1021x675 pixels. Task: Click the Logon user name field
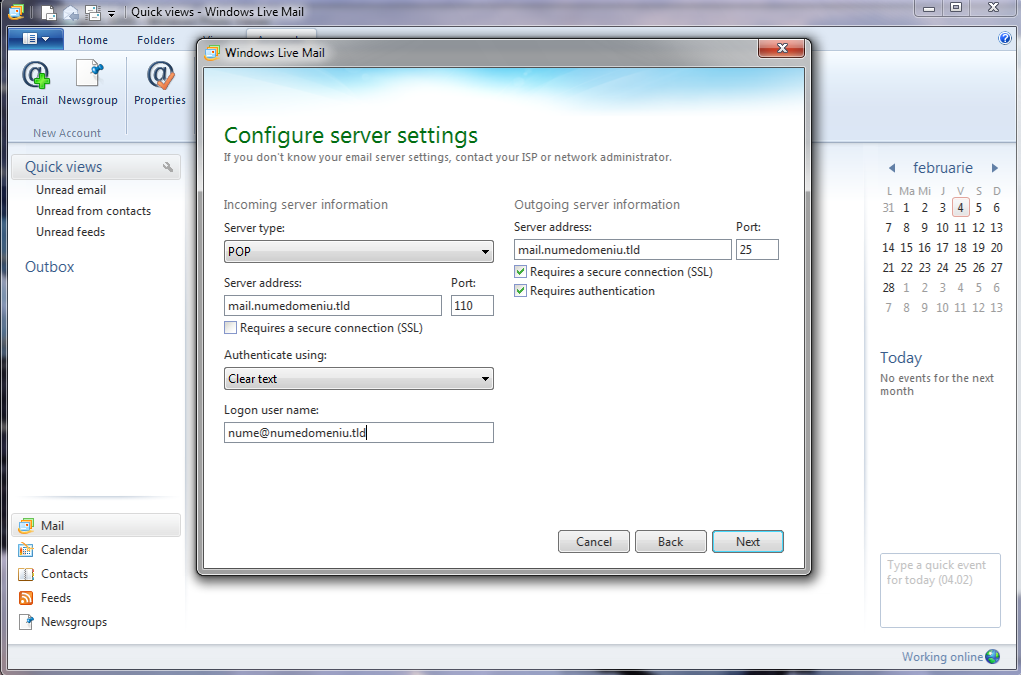pyautogui.click(x=359, y=433)
